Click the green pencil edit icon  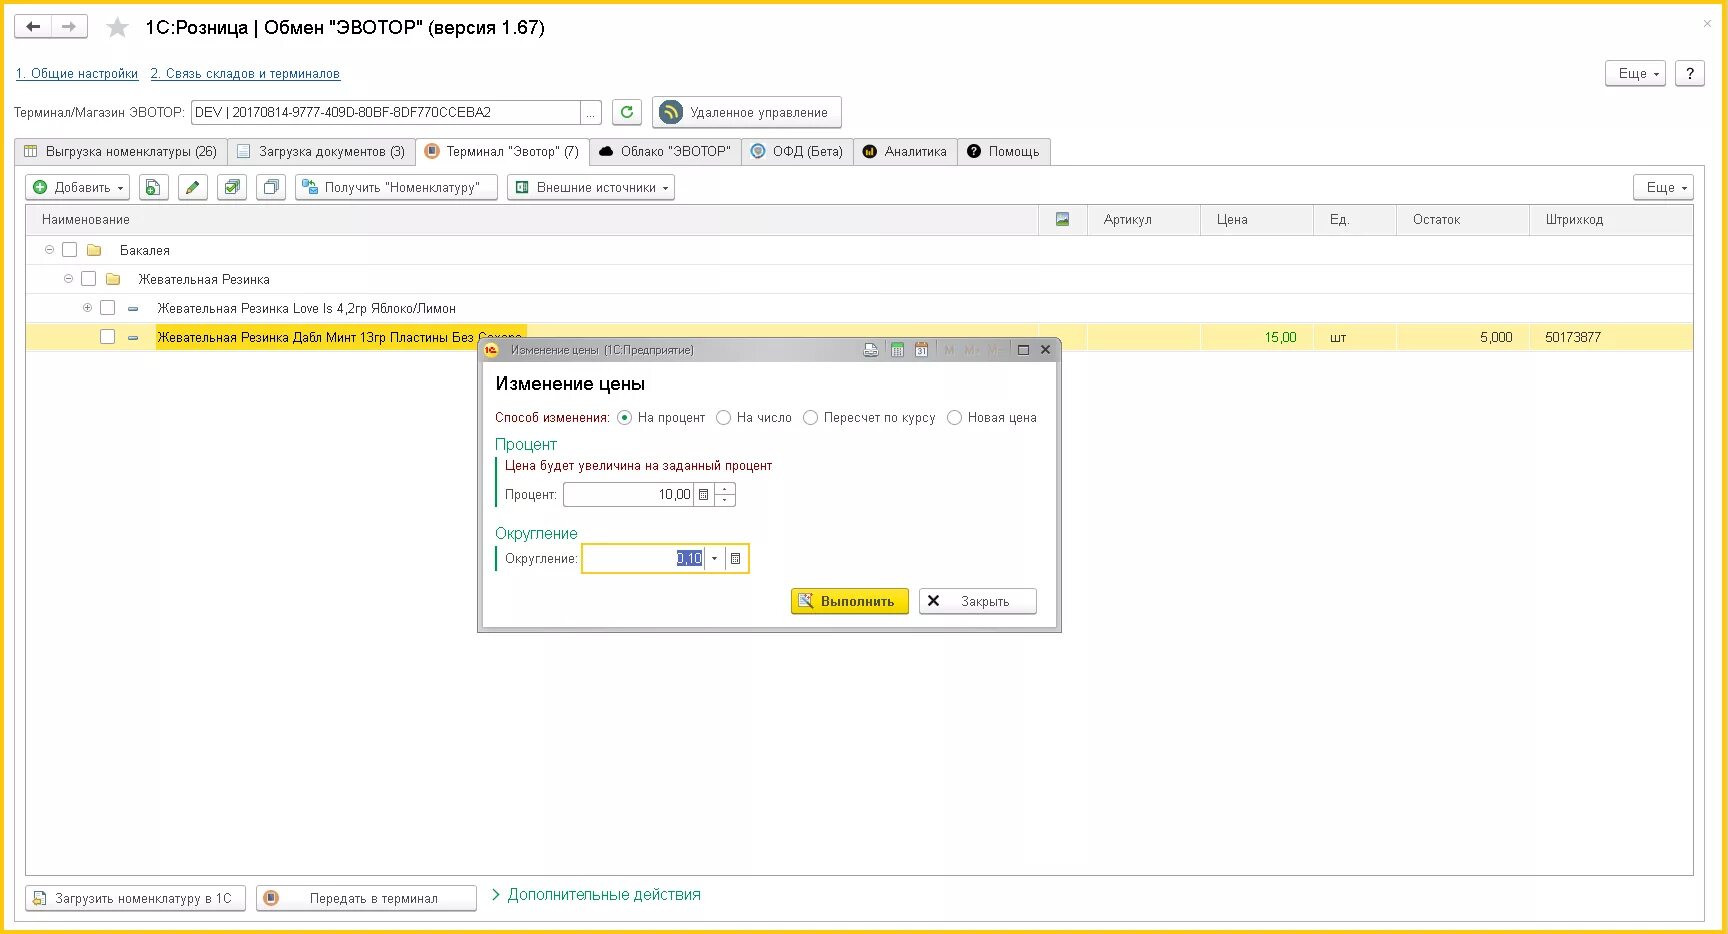point(192,187)
